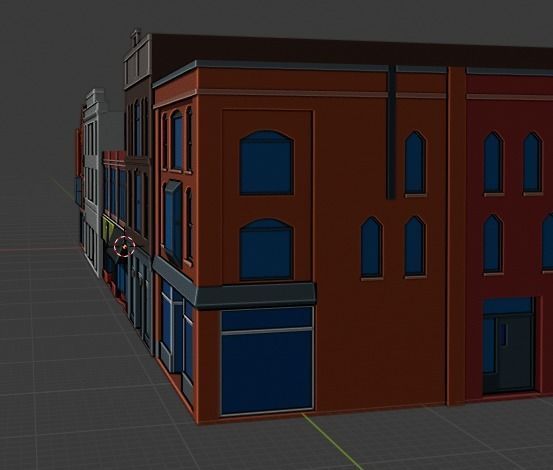Viewport: 553px width, 470px height.
Task: Click the 3D cursor in the viewport
Action: click(x=124, y=246)
